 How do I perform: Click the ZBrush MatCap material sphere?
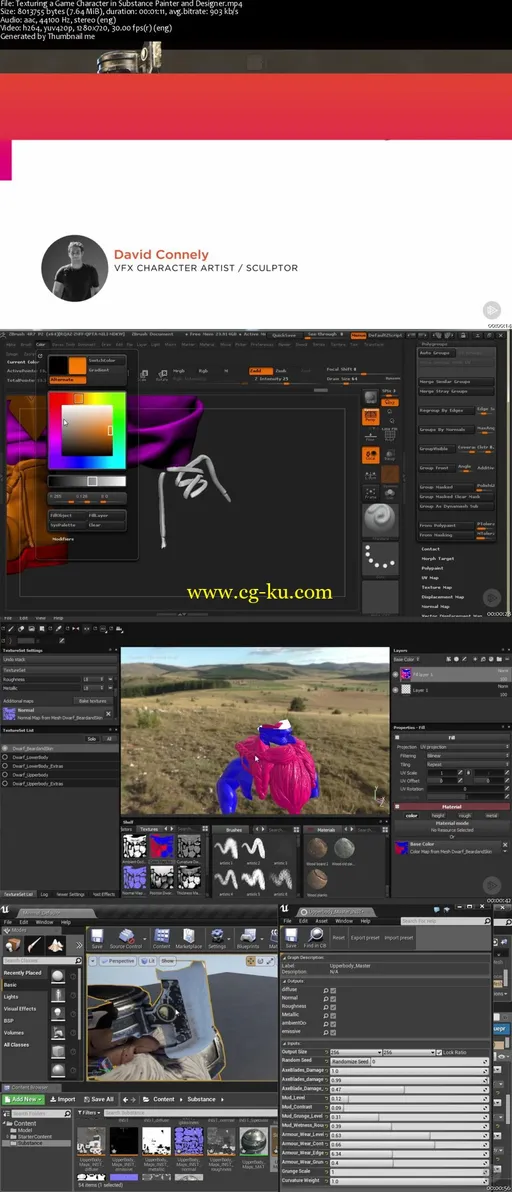pyautogui.click(x=380, y=520)
